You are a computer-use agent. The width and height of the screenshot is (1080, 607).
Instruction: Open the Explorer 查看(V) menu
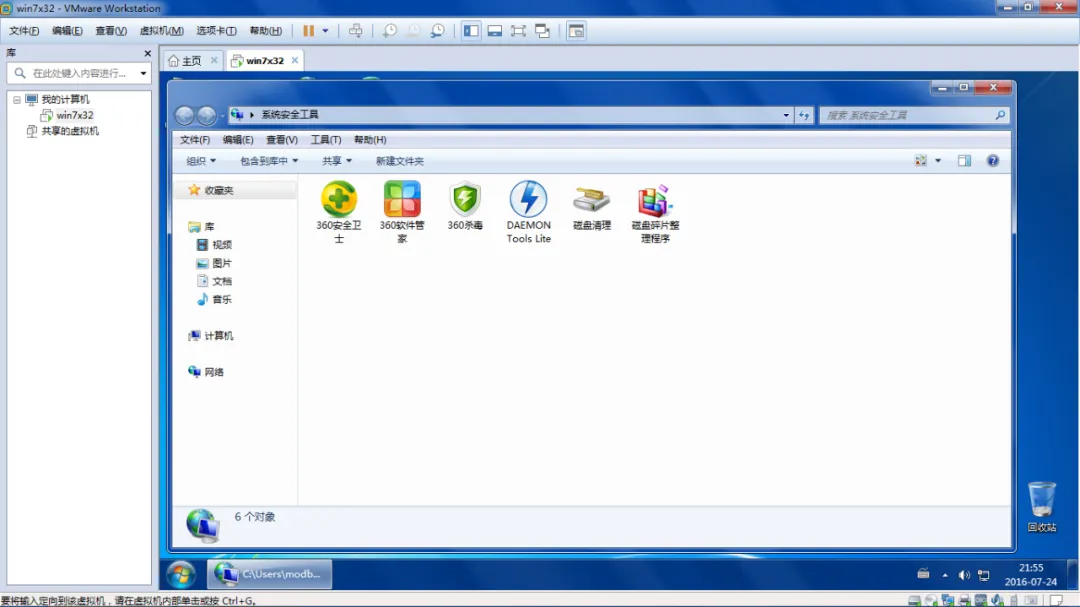pos(282,139)
